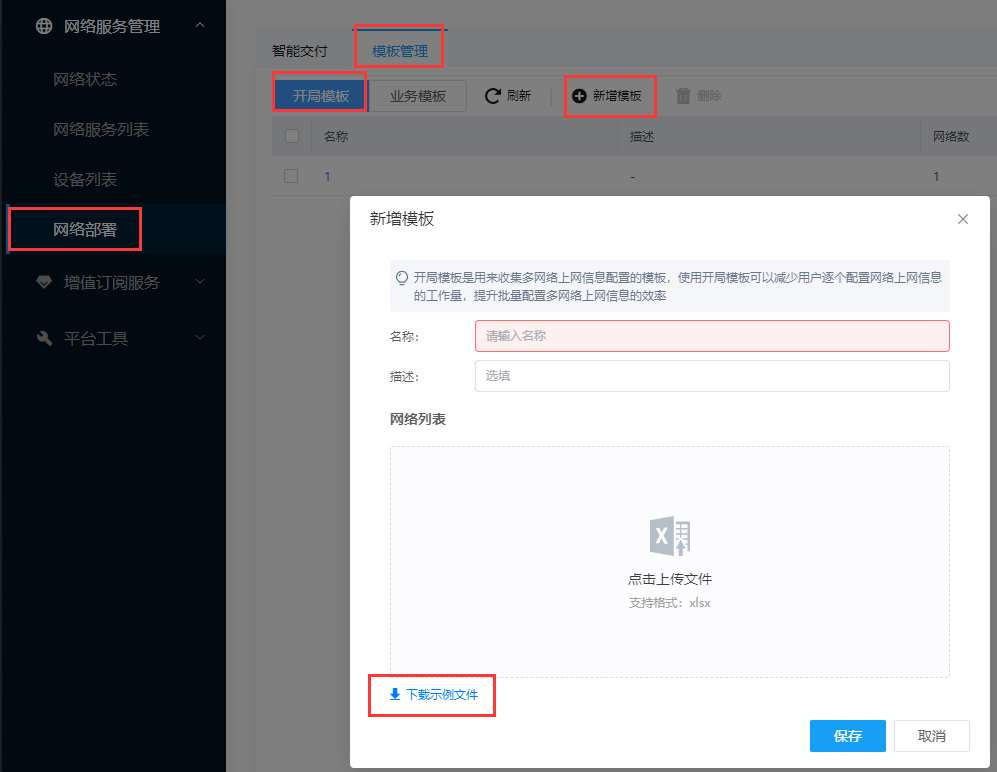Click the 刷新 refresh icon
The width and height of the screenshot is (997, 772).
coord(492,96)
